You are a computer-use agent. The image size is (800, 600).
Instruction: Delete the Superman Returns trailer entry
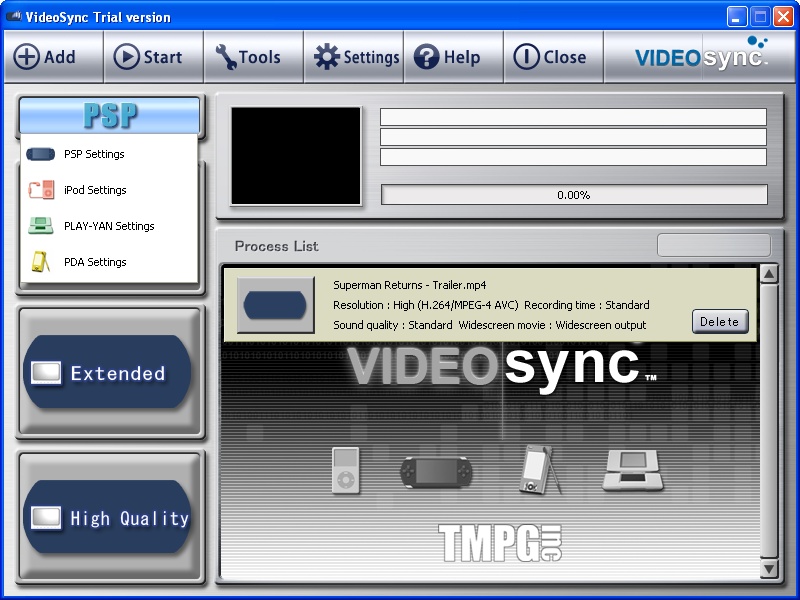tap(720, 321)
